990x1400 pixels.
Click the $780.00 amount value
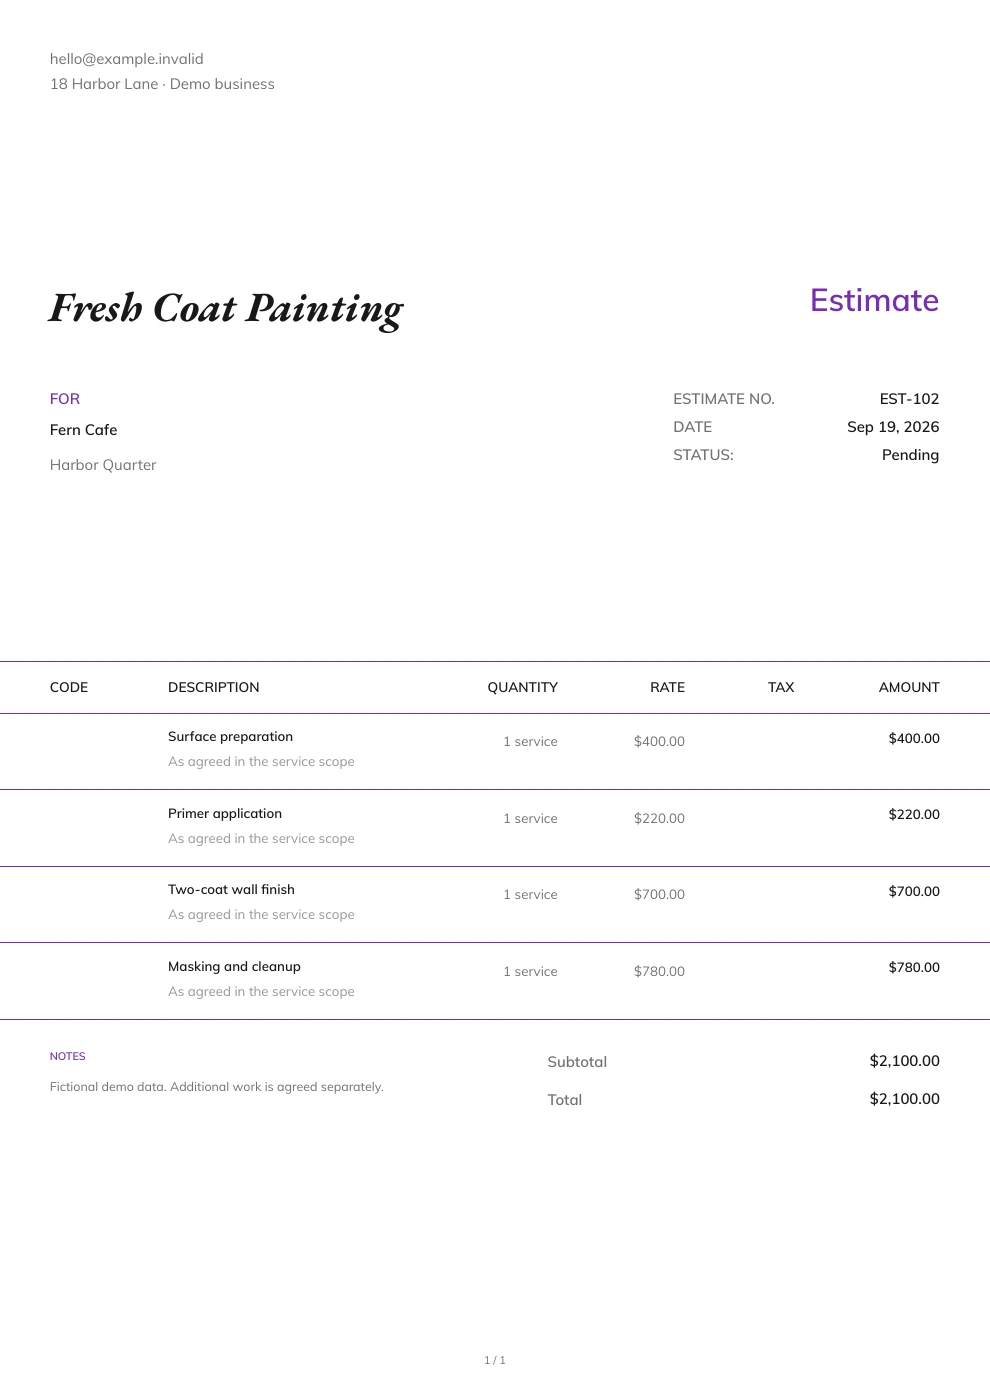(914, 967)
